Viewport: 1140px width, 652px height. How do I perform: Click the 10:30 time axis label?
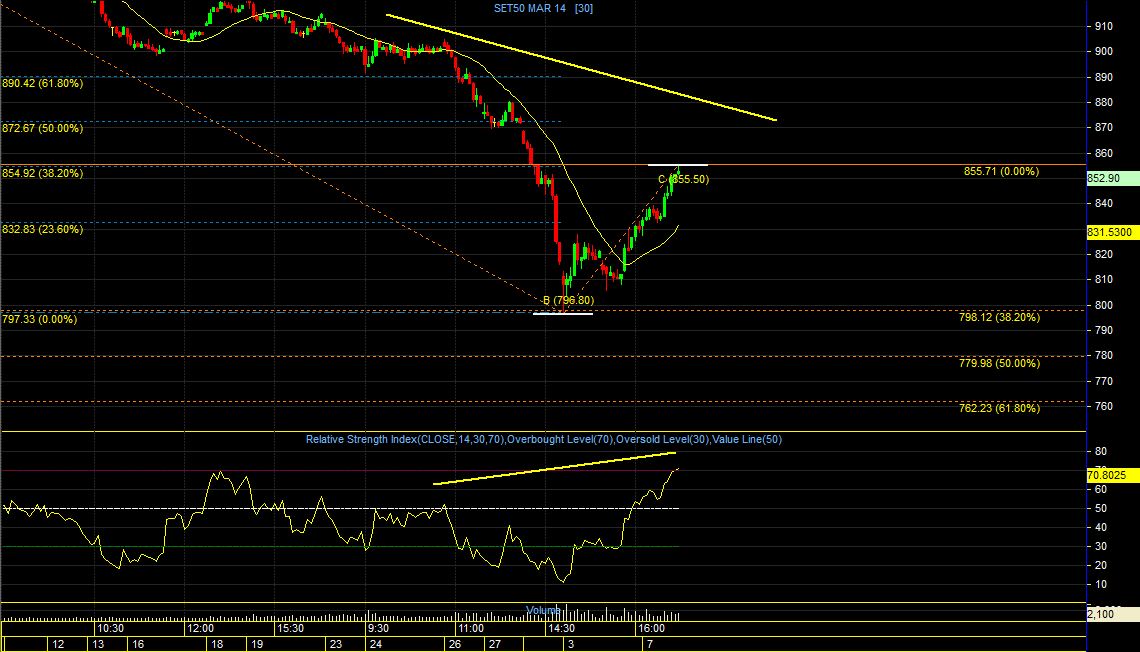(x=110, y=629)
